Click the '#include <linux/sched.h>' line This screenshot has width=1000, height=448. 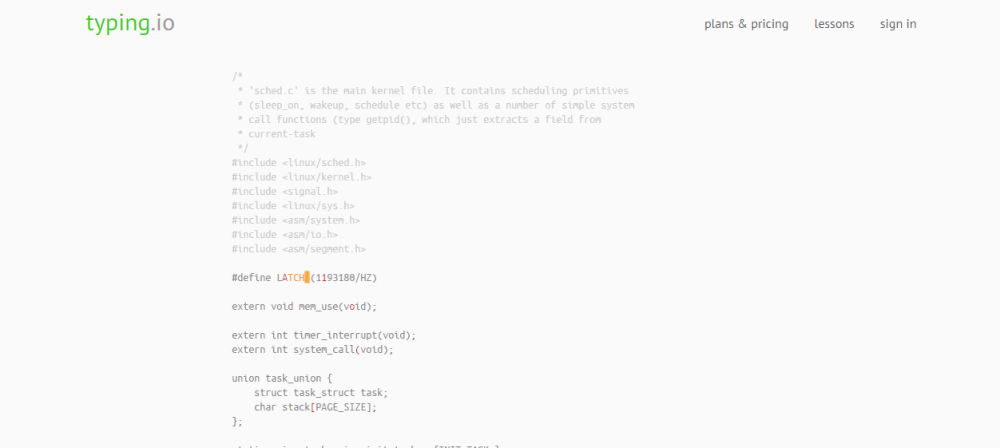298,163
